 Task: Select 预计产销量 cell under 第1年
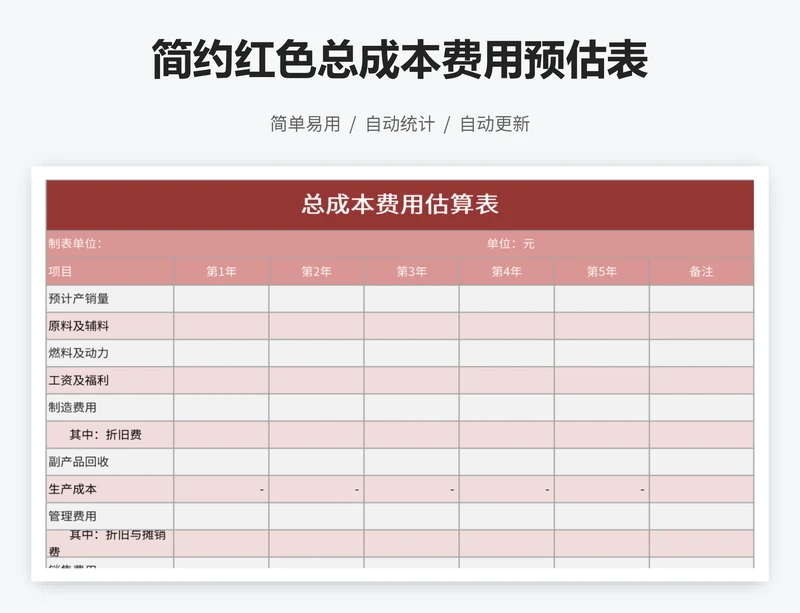pos(221,299)
